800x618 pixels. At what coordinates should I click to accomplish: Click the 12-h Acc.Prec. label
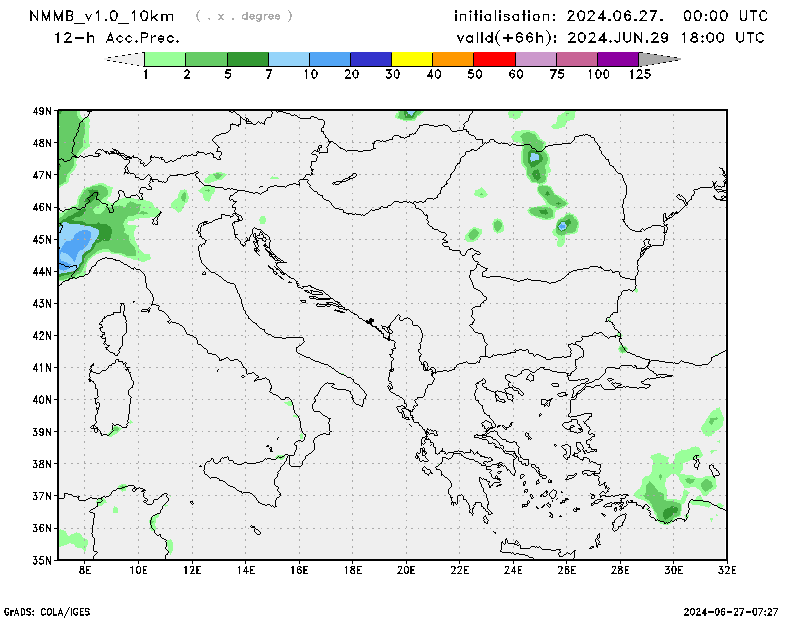coord(117,38)
